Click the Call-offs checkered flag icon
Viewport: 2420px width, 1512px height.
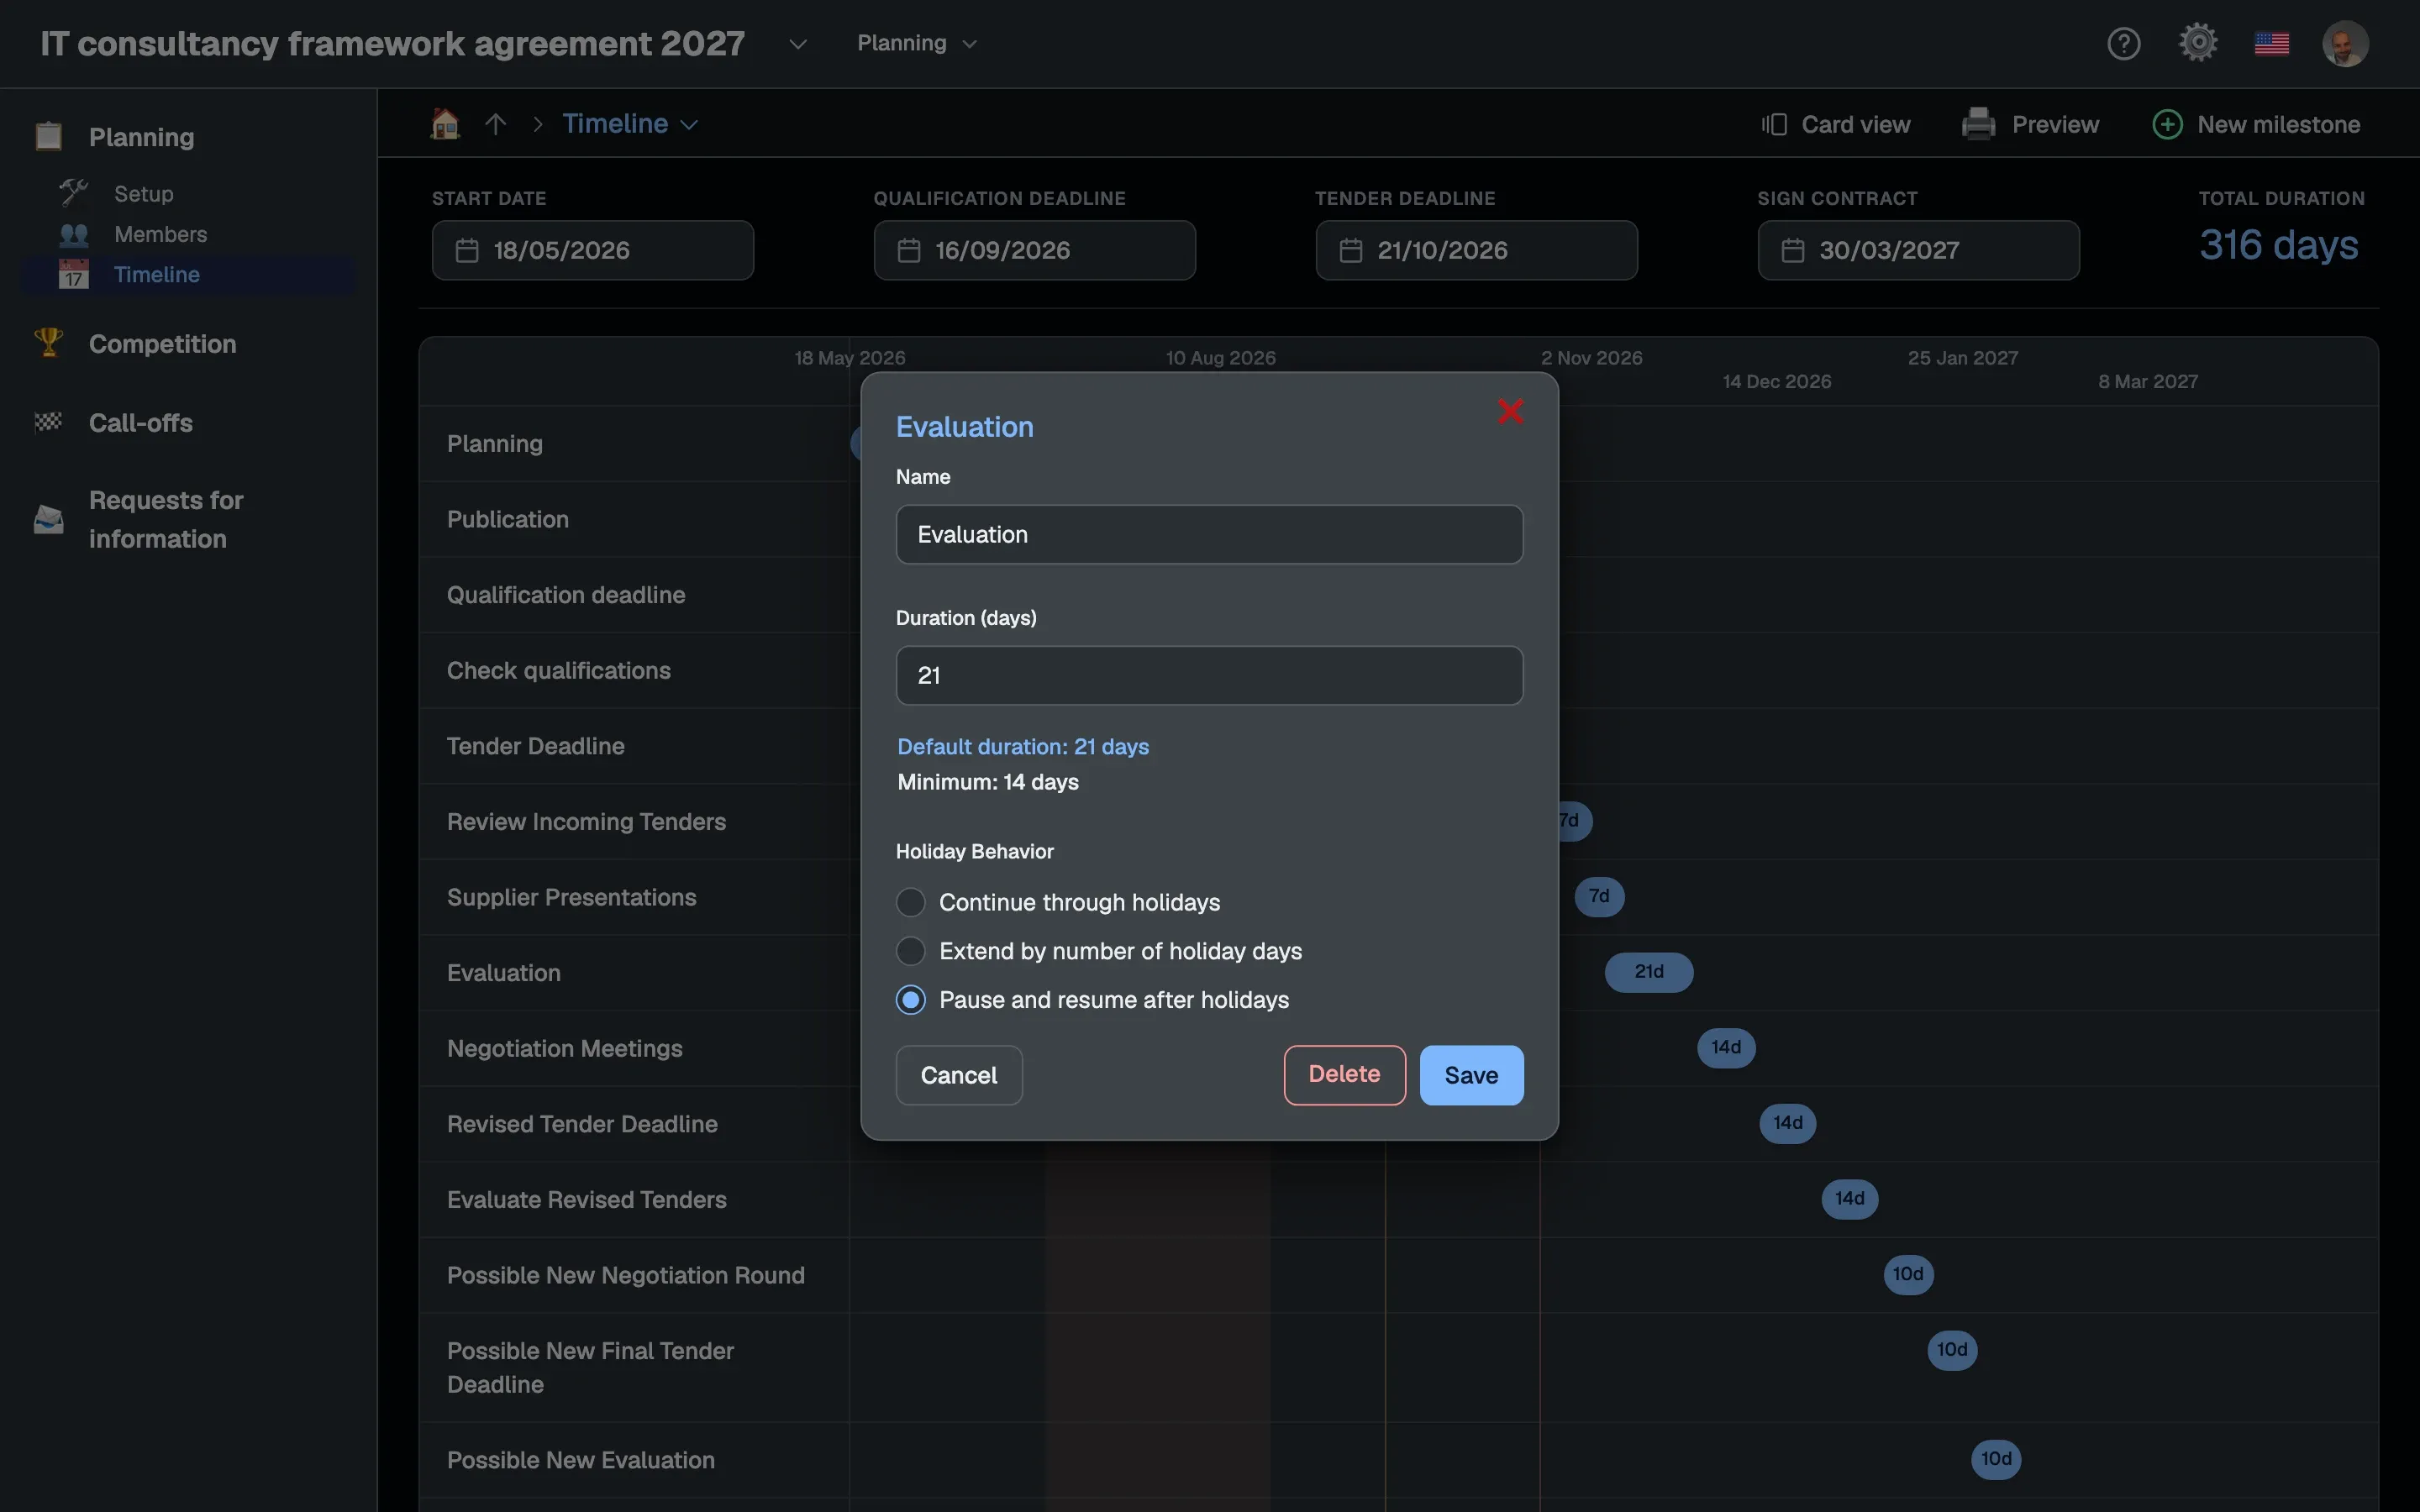pyautogui.click(x=48, y=423)
